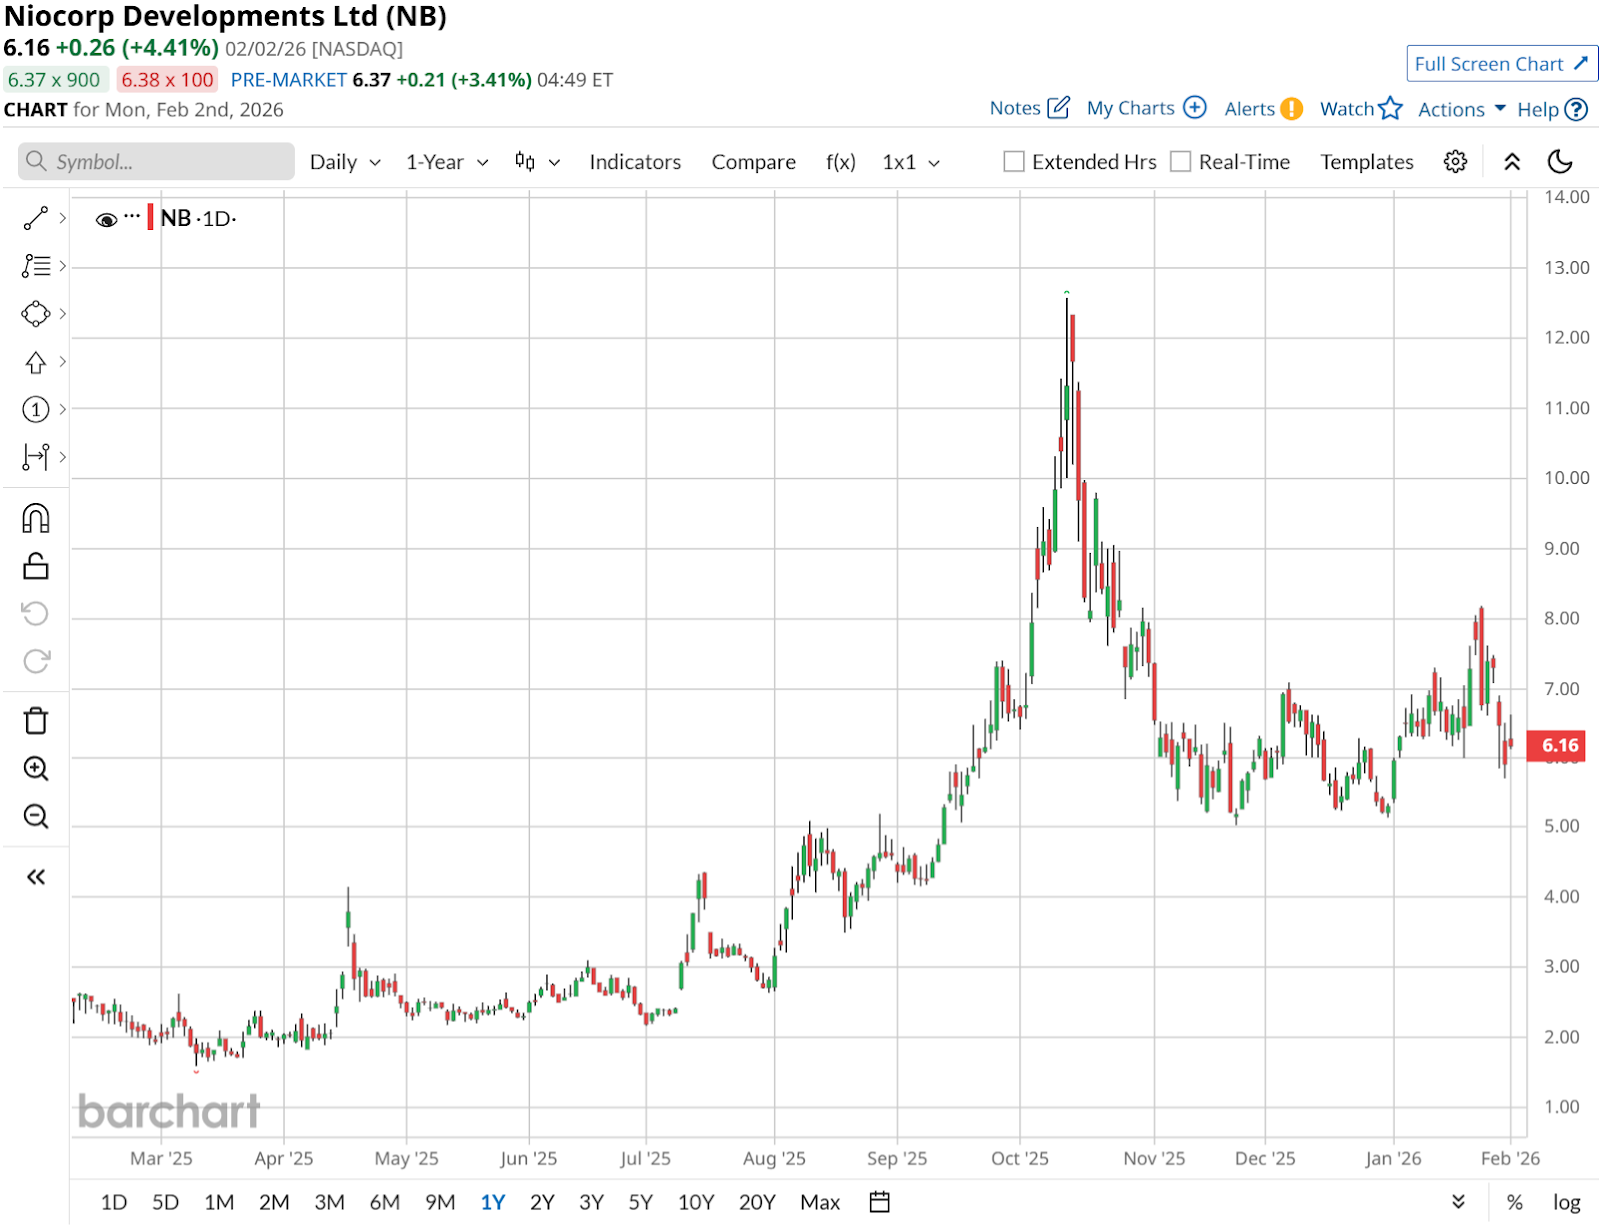Collapse the chart header with double chevron
The height and width of the screenshot is (1231, 1600).
(x=1512, y=162)
